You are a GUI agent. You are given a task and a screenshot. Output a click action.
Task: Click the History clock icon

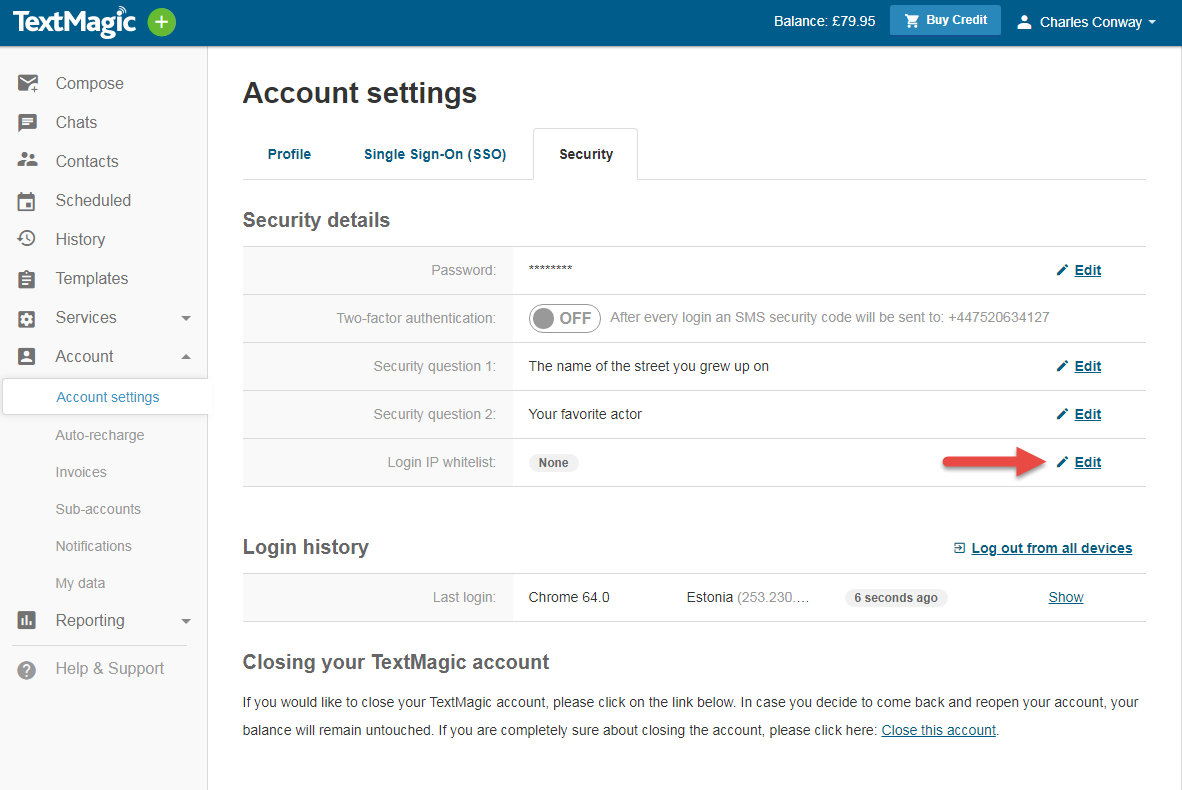pyautogui.click(x=27, y=239)
